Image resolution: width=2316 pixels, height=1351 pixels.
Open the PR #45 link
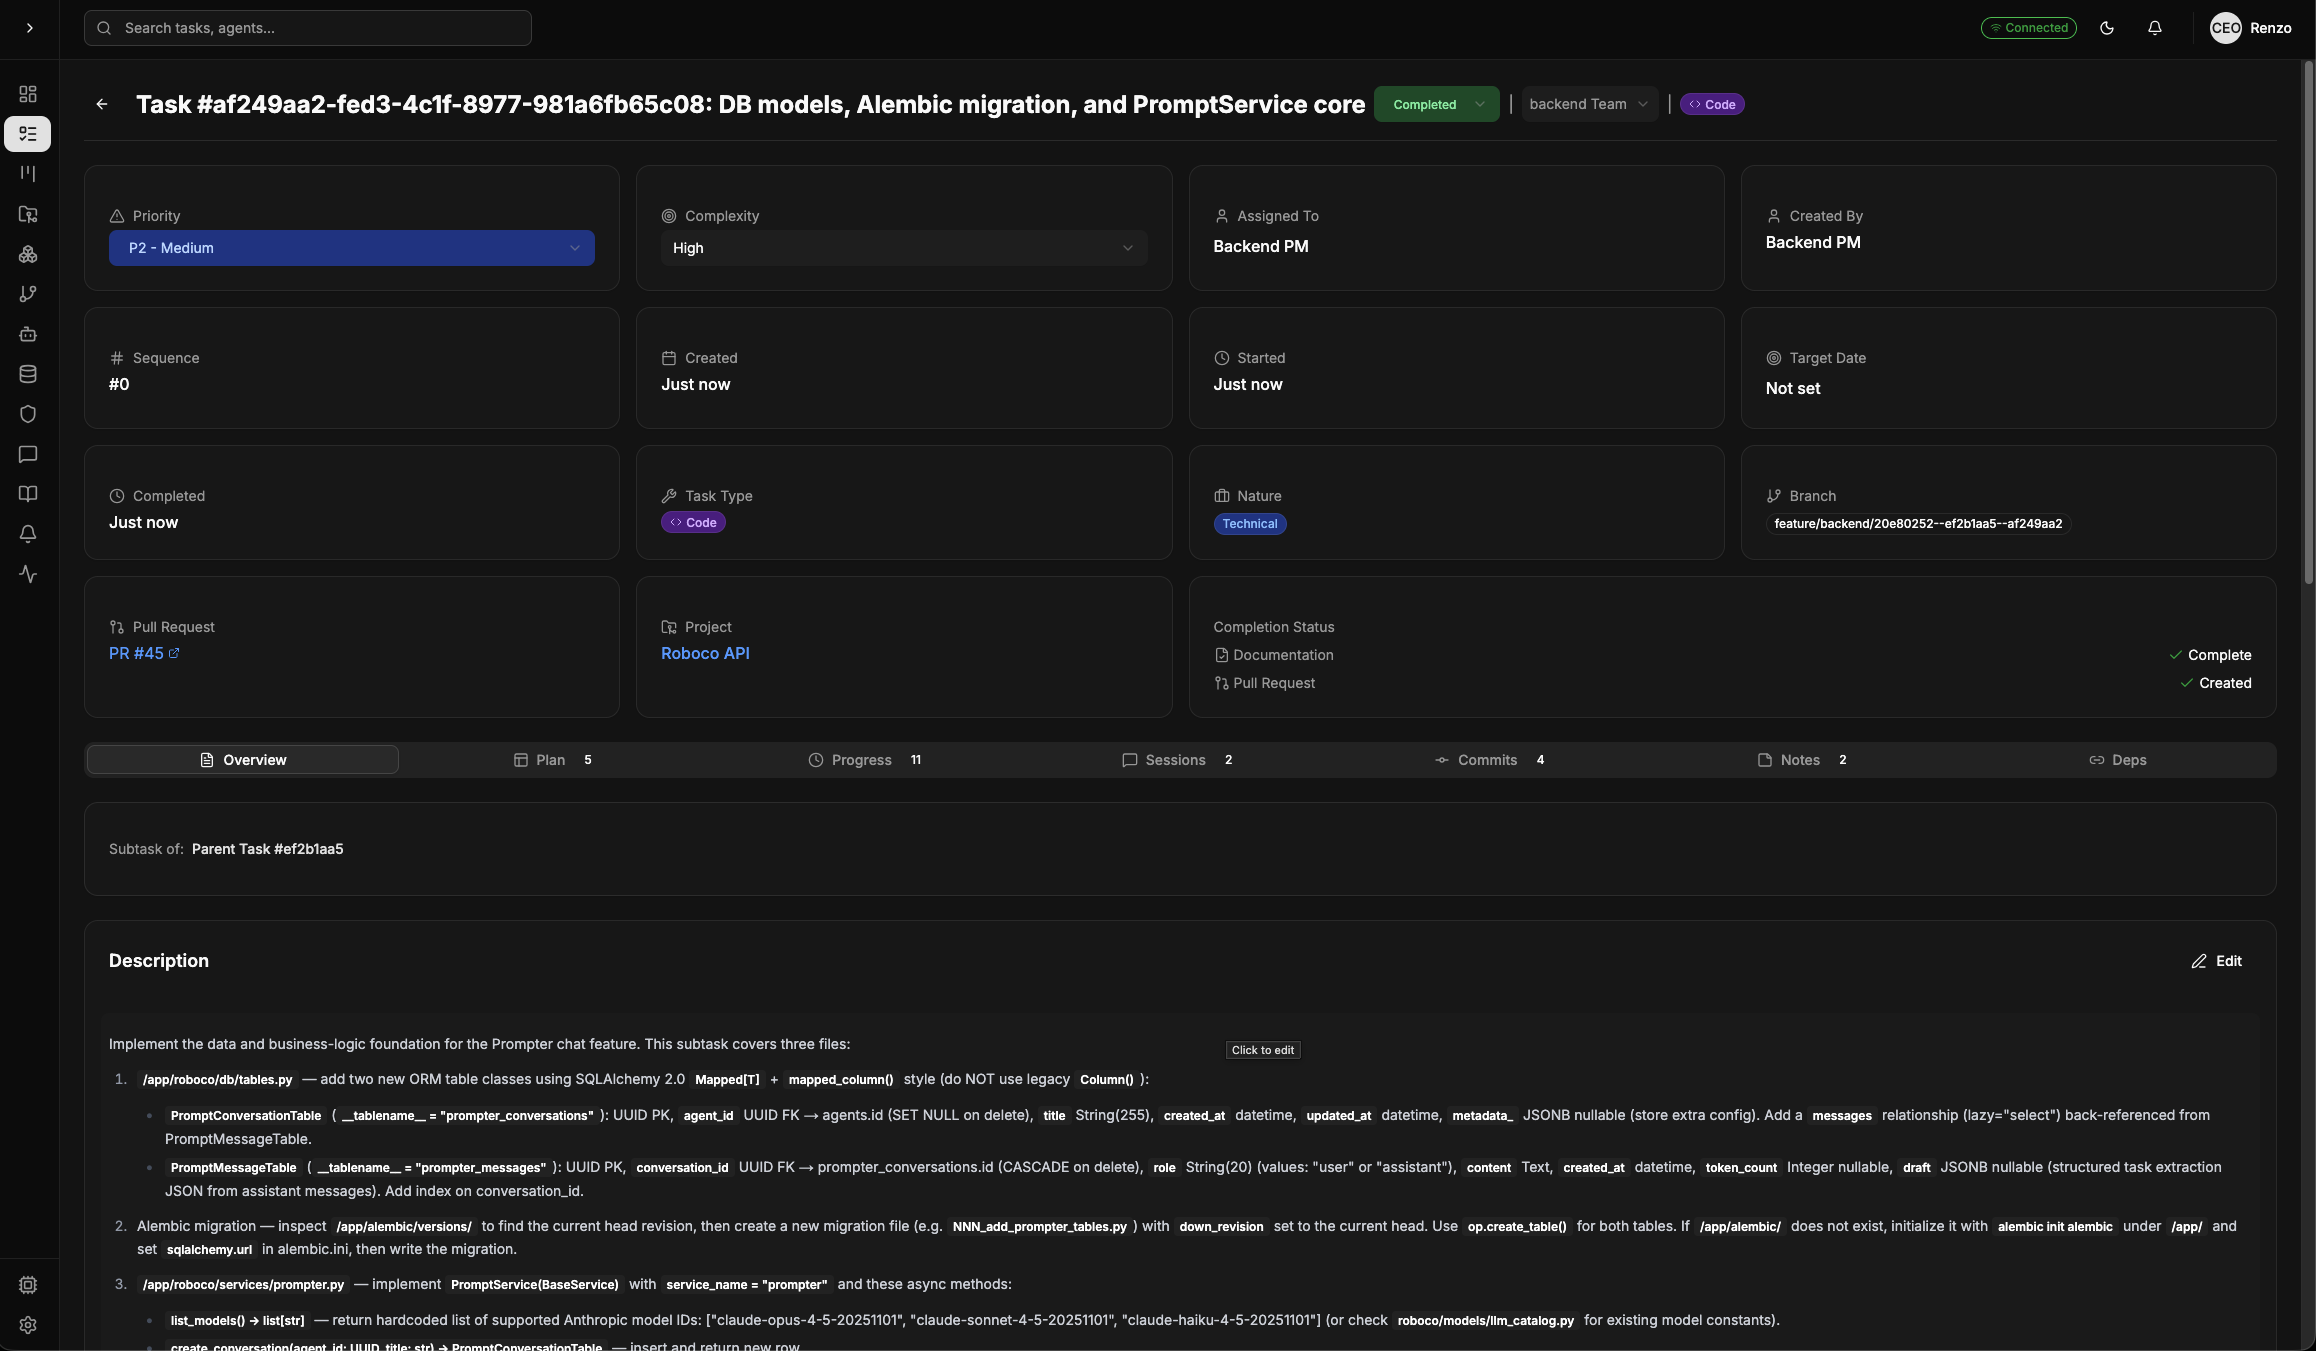[x=136, y=653]
